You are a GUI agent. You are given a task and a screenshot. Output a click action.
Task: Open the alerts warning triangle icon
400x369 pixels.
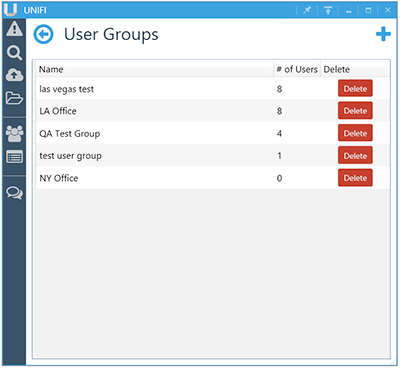[x=14, y=29]
